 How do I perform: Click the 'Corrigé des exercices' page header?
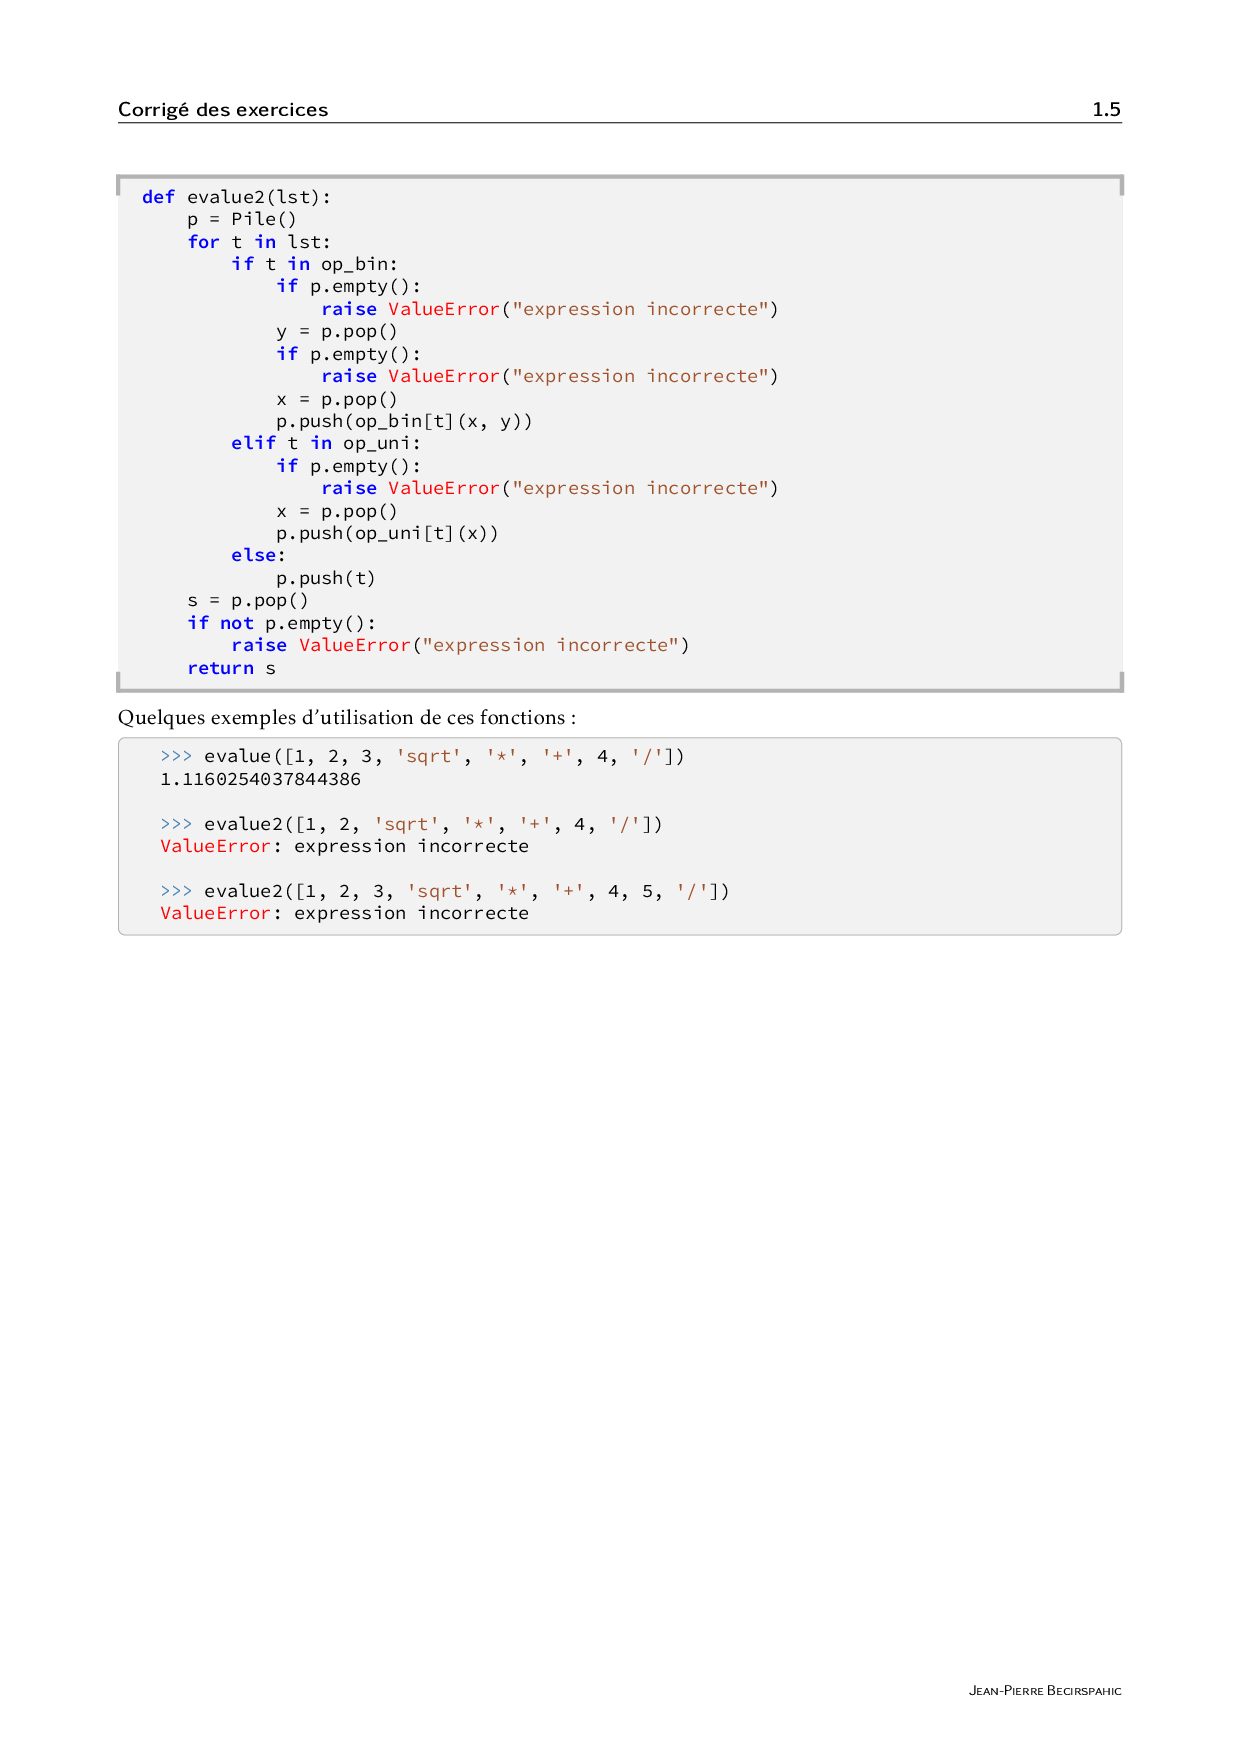click(222, 109)
